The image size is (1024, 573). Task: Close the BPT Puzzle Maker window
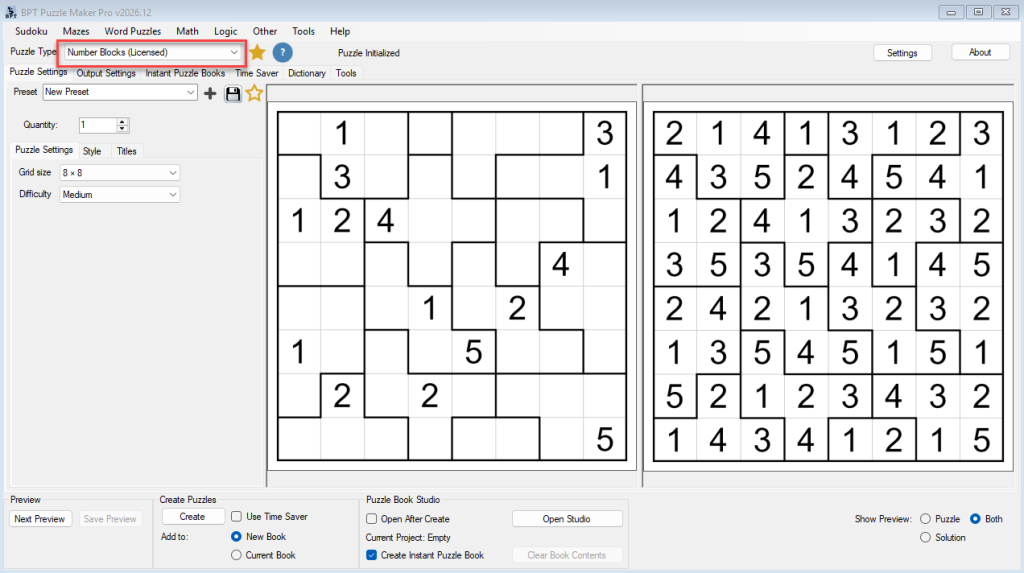coord(1006,12)
